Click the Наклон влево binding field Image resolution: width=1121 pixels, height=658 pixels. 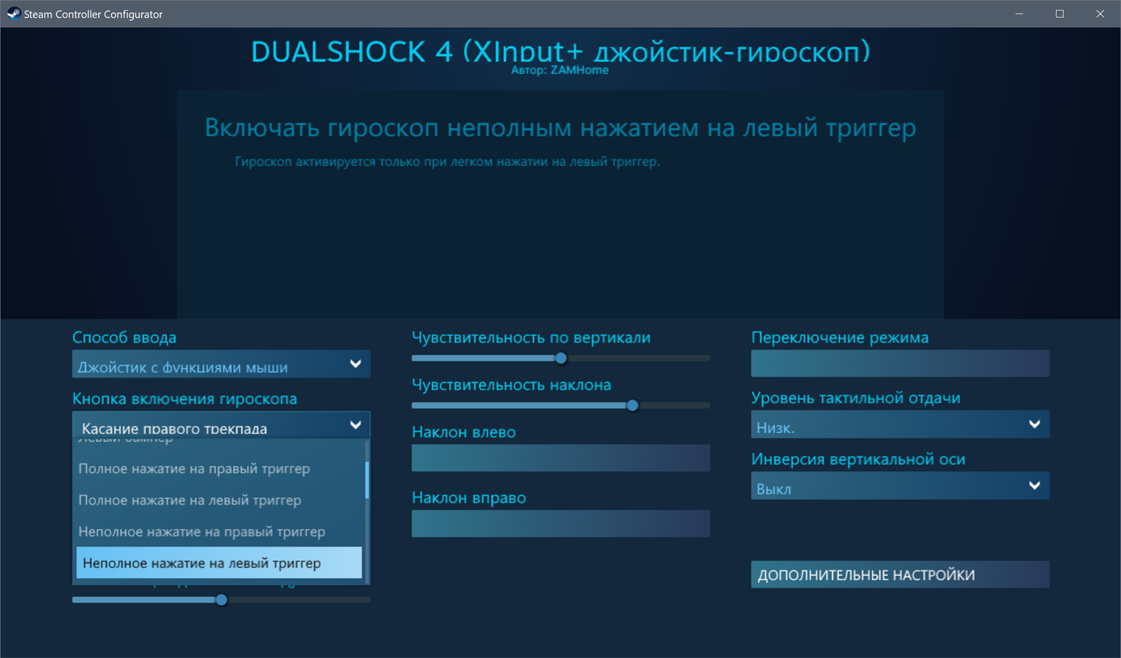pyautogui.click(x=561, y=458)
